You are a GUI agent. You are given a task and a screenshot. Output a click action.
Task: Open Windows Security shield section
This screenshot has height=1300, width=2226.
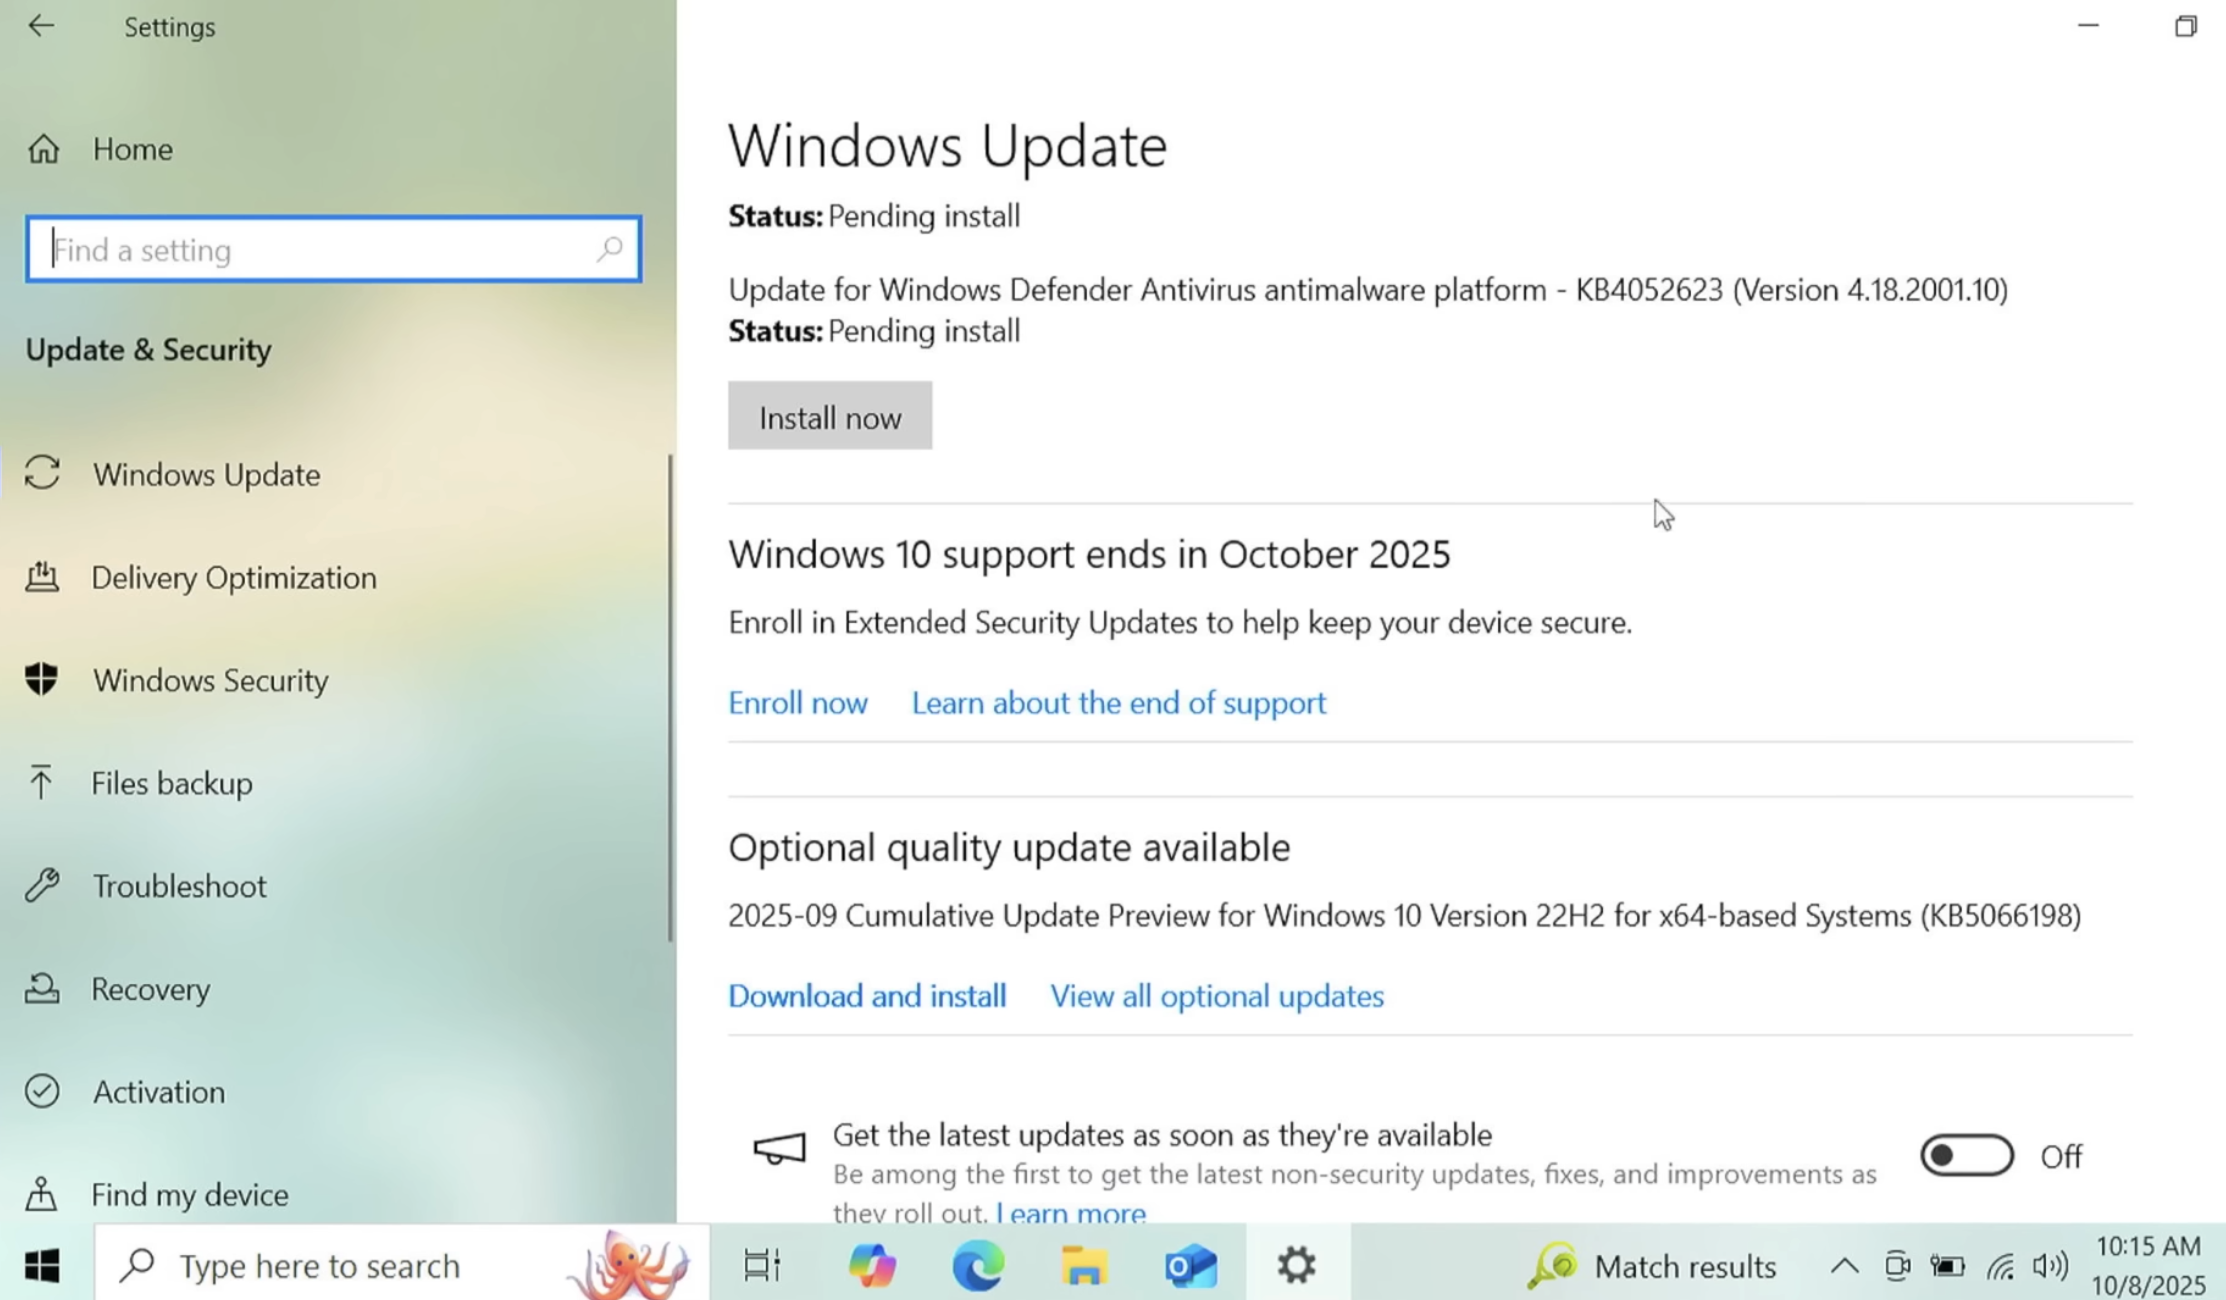pos(210,680)
